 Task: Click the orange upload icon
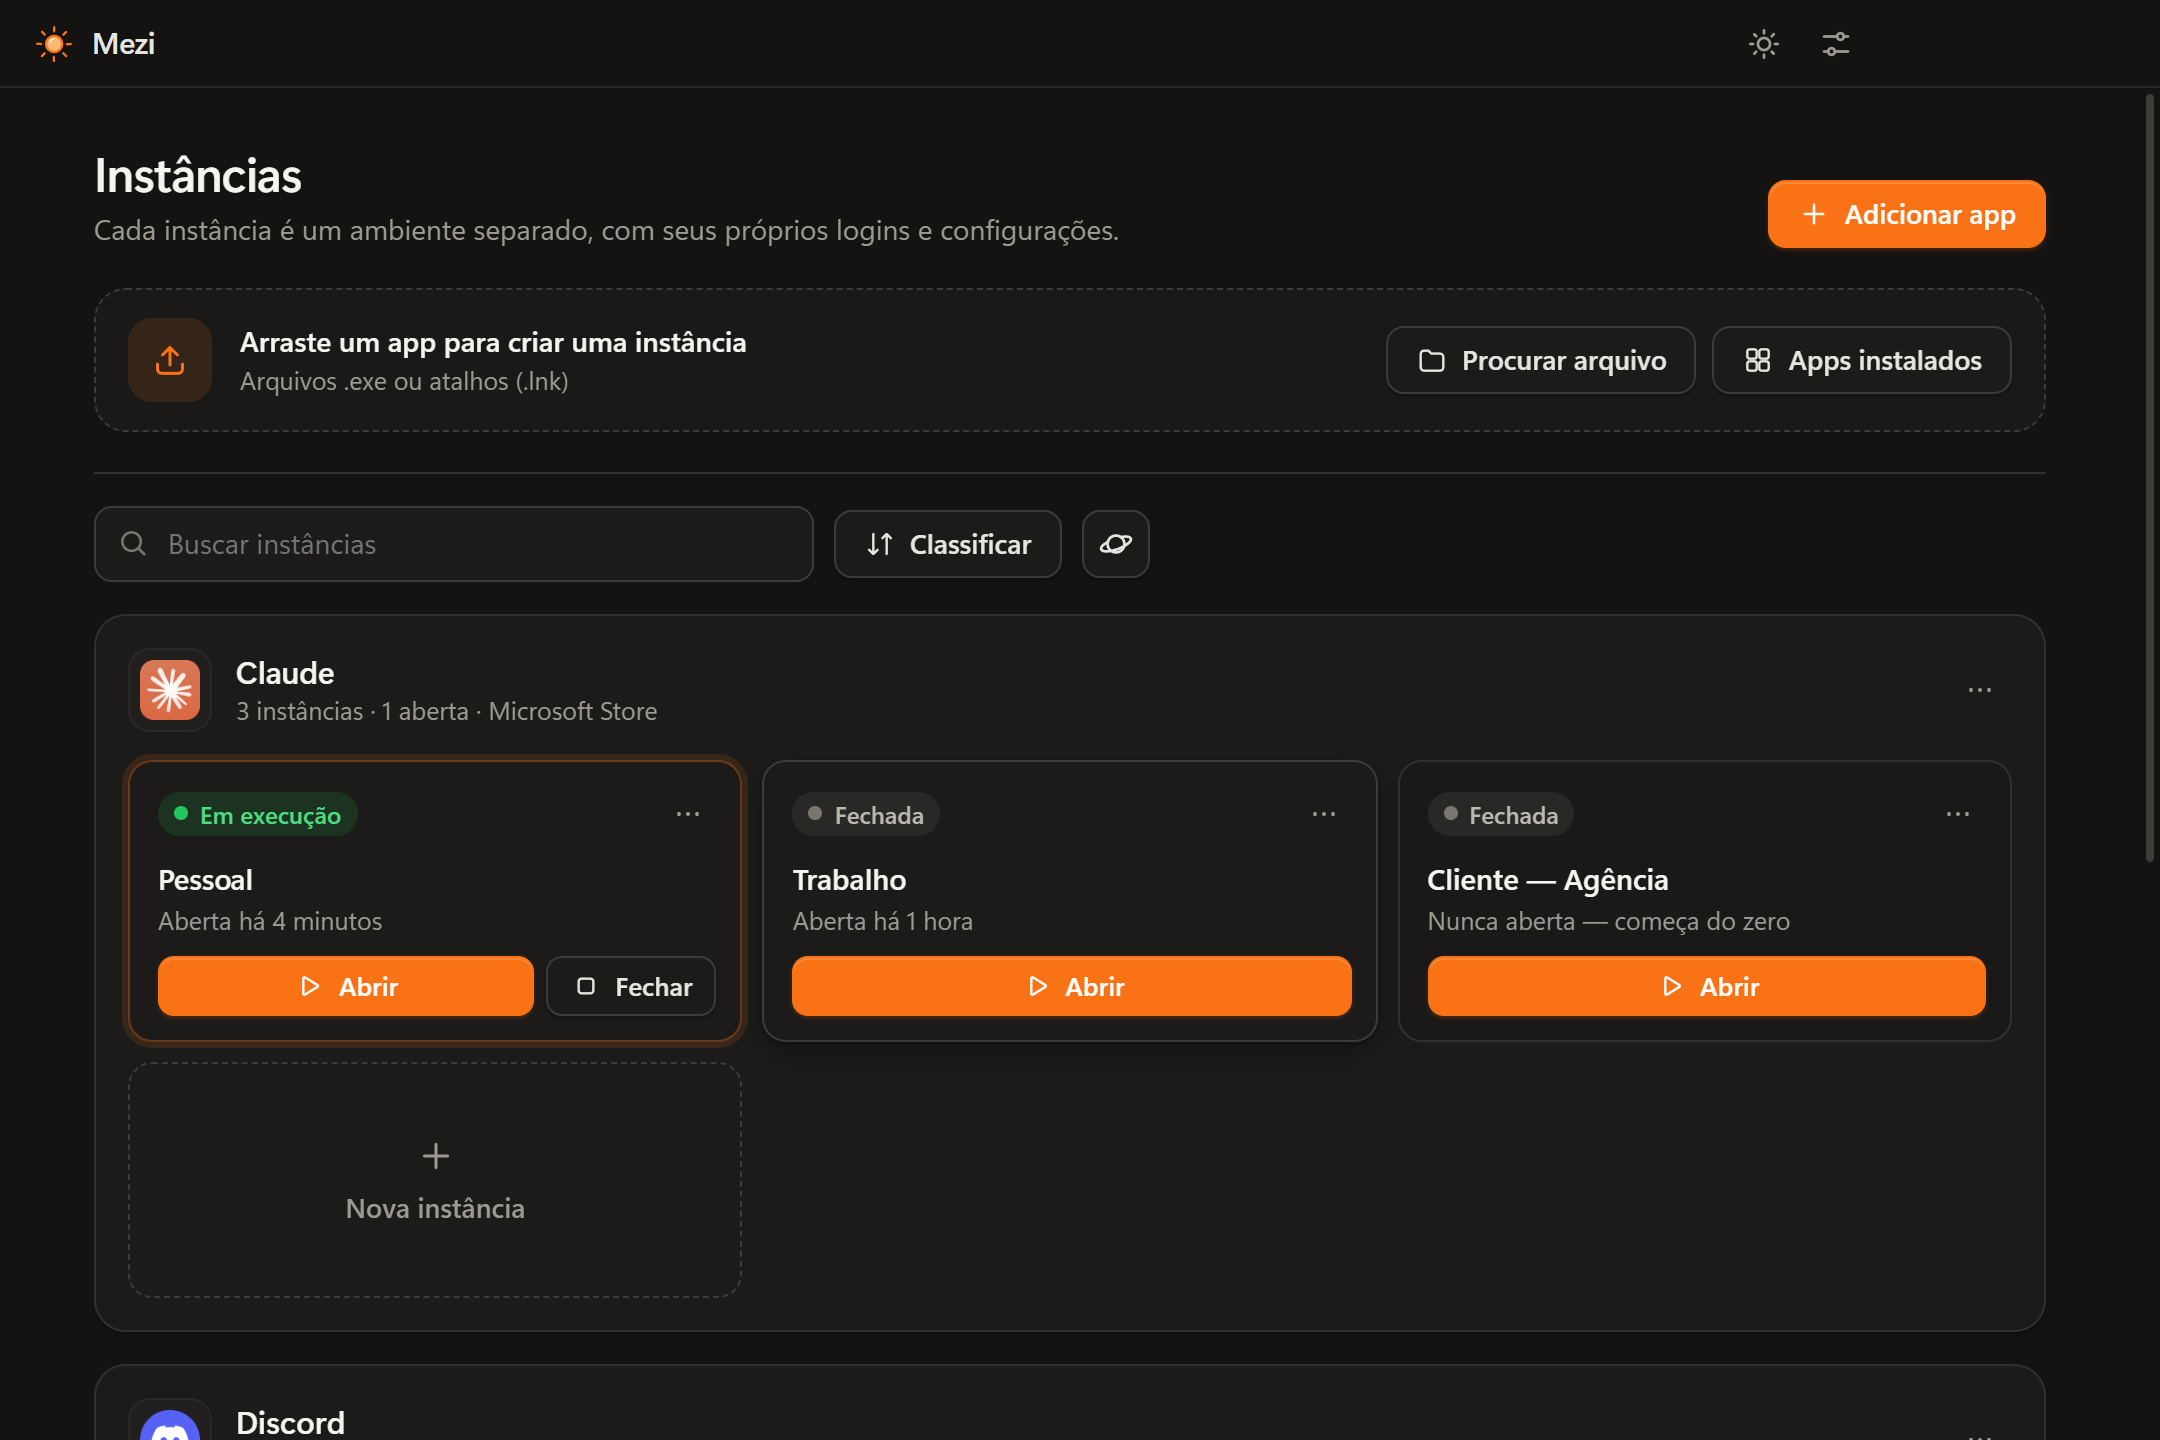tap(170, 360)
